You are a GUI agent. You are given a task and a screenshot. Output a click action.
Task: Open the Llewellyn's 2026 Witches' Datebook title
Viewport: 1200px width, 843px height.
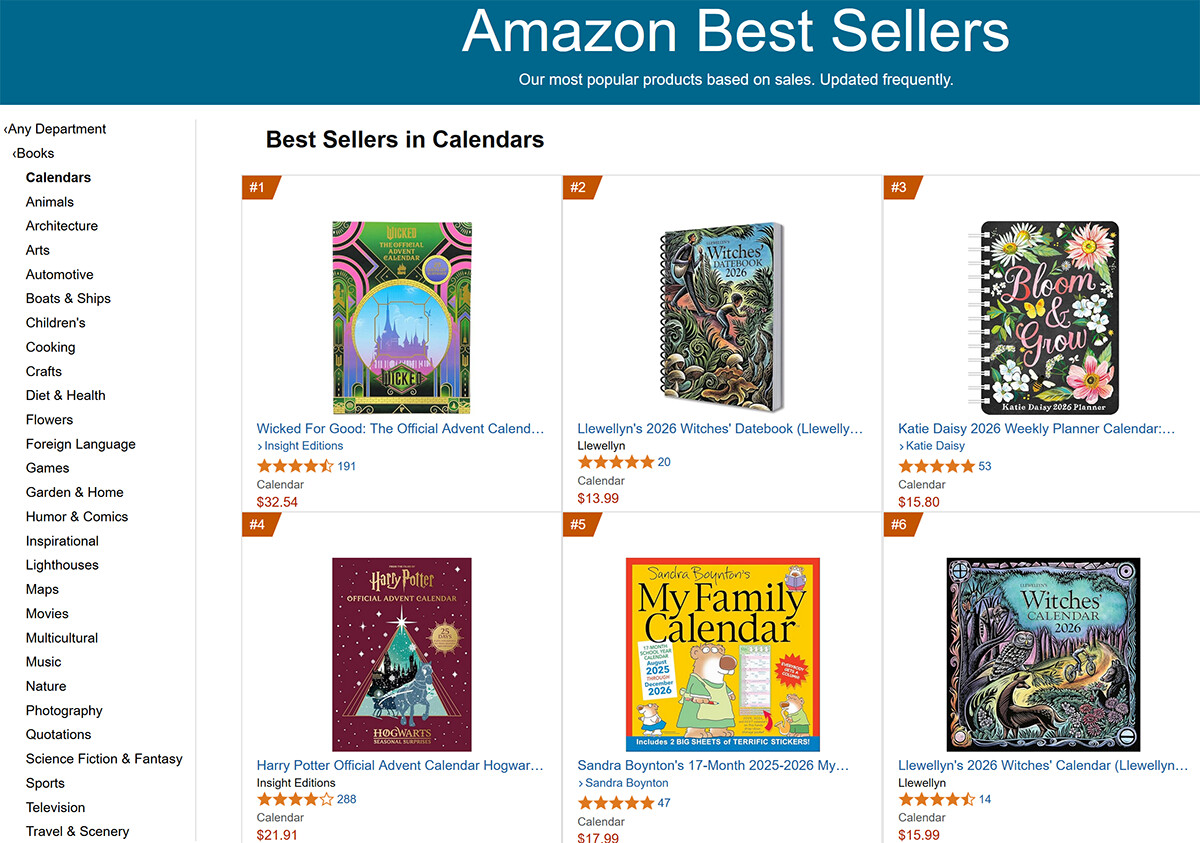click(721, 428)
